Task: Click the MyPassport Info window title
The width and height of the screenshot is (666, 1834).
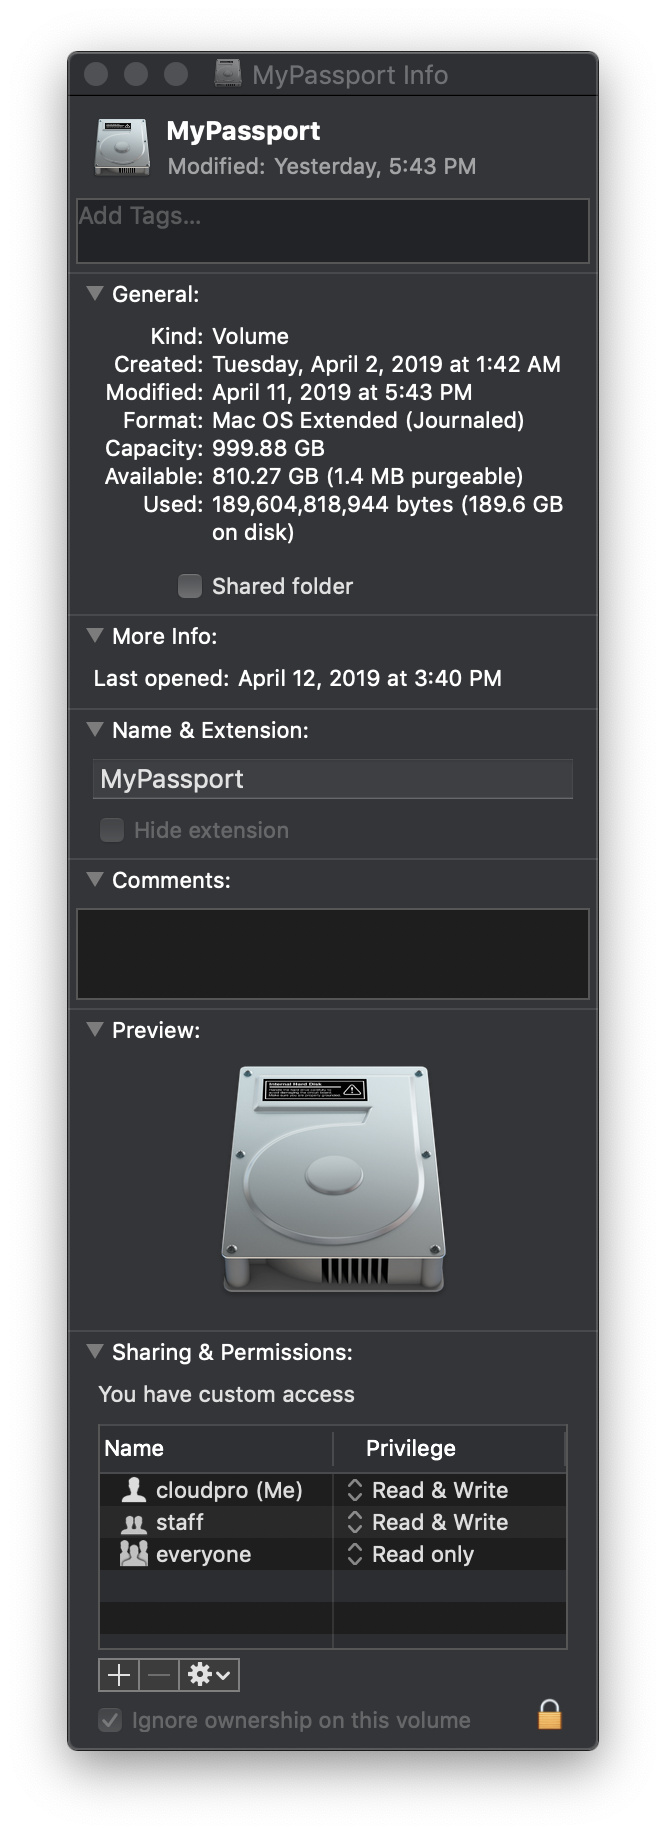Action: point(350,75)
